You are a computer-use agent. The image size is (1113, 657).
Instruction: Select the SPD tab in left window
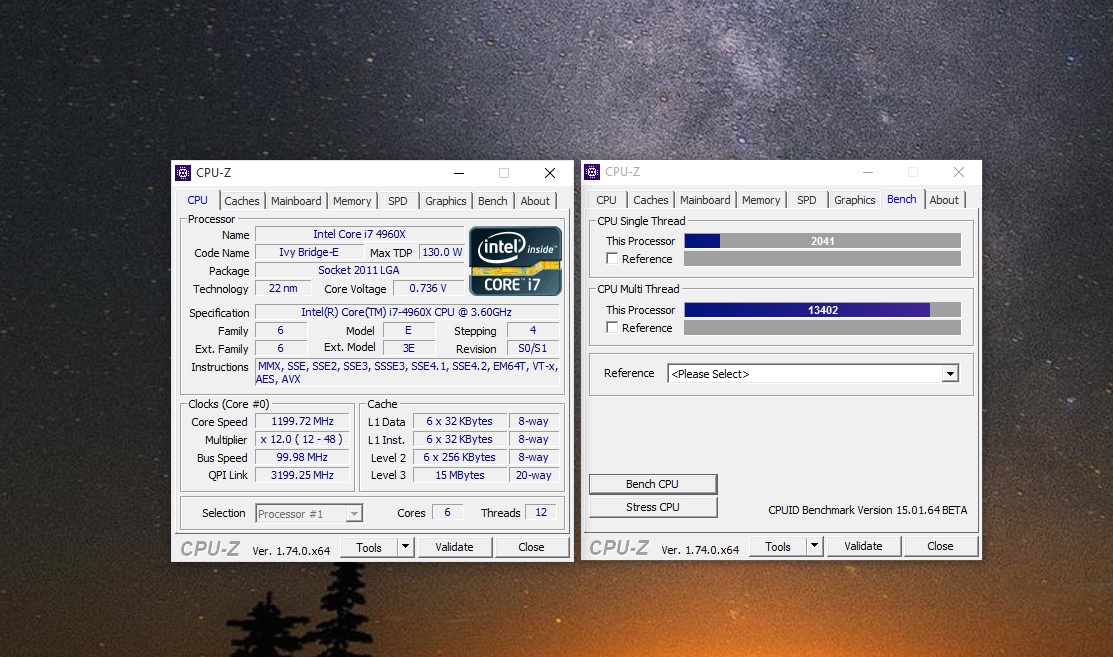pyautogui.click(x=398, y=201)
